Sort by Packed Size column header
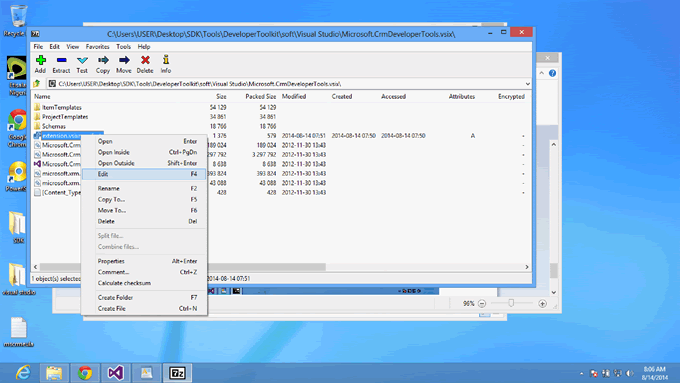680x383 pixels. (x=260, y=96)
